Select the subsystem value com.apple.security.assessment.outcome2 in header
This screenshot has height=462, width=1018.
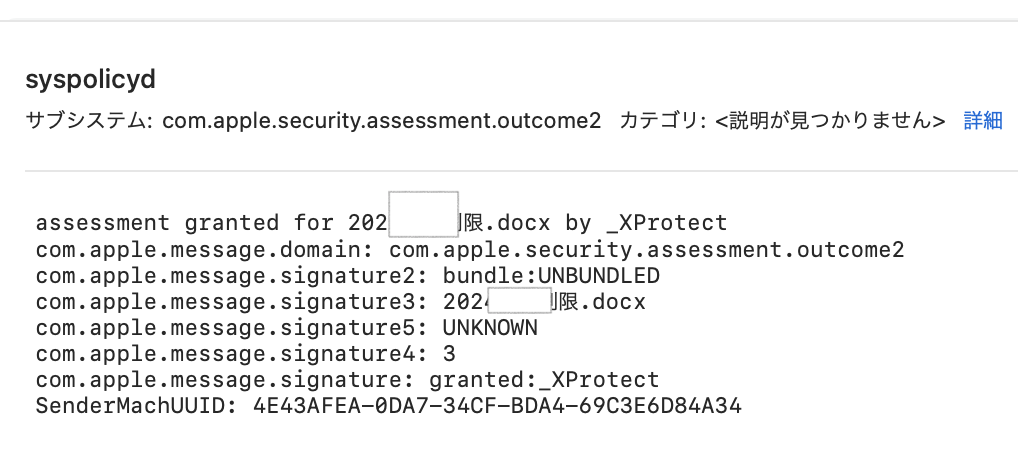[381, 121]
